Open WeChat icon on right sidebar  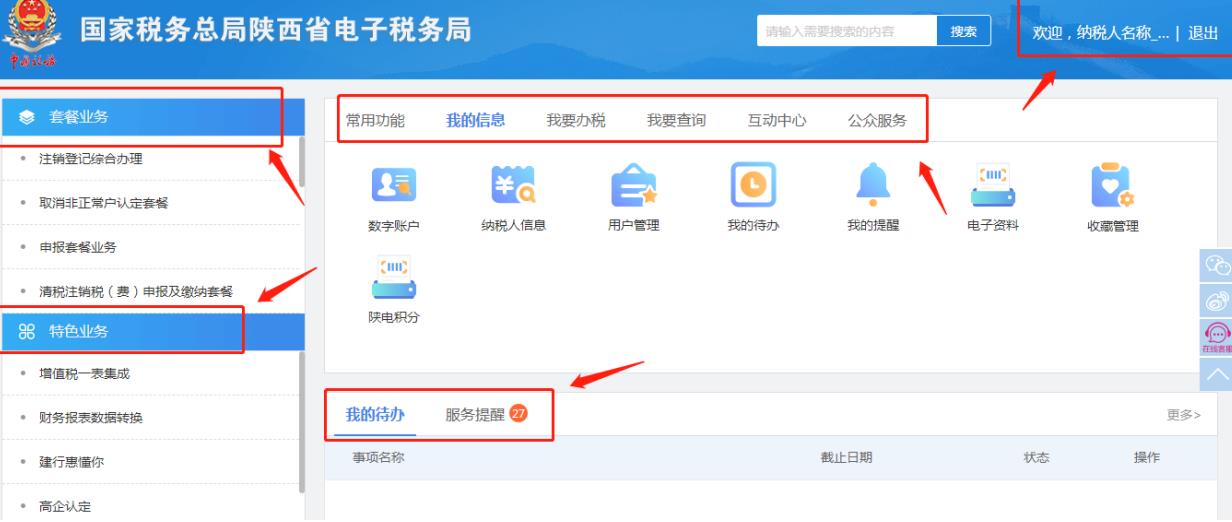[x=1216, y=265]
